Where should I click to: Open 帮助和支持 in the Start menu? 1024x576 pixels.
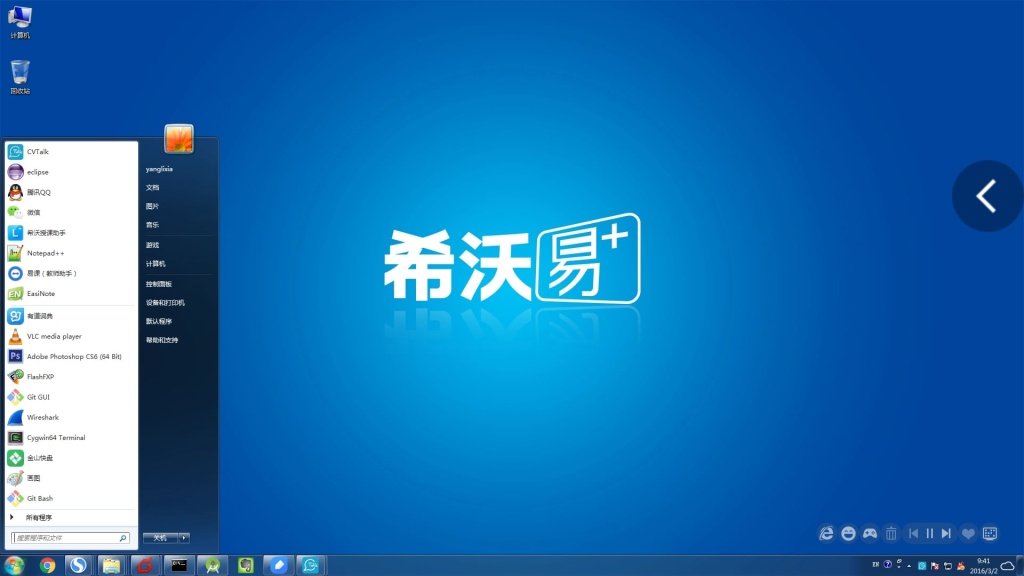click(162, 340)
